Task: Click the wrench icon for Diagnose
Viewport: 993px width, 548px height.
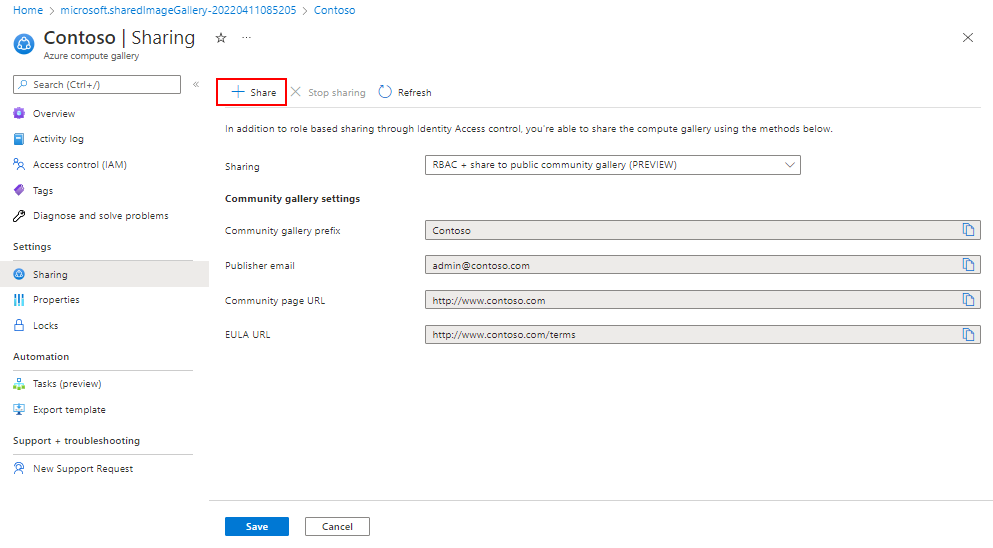Action: tap(19, 216)
